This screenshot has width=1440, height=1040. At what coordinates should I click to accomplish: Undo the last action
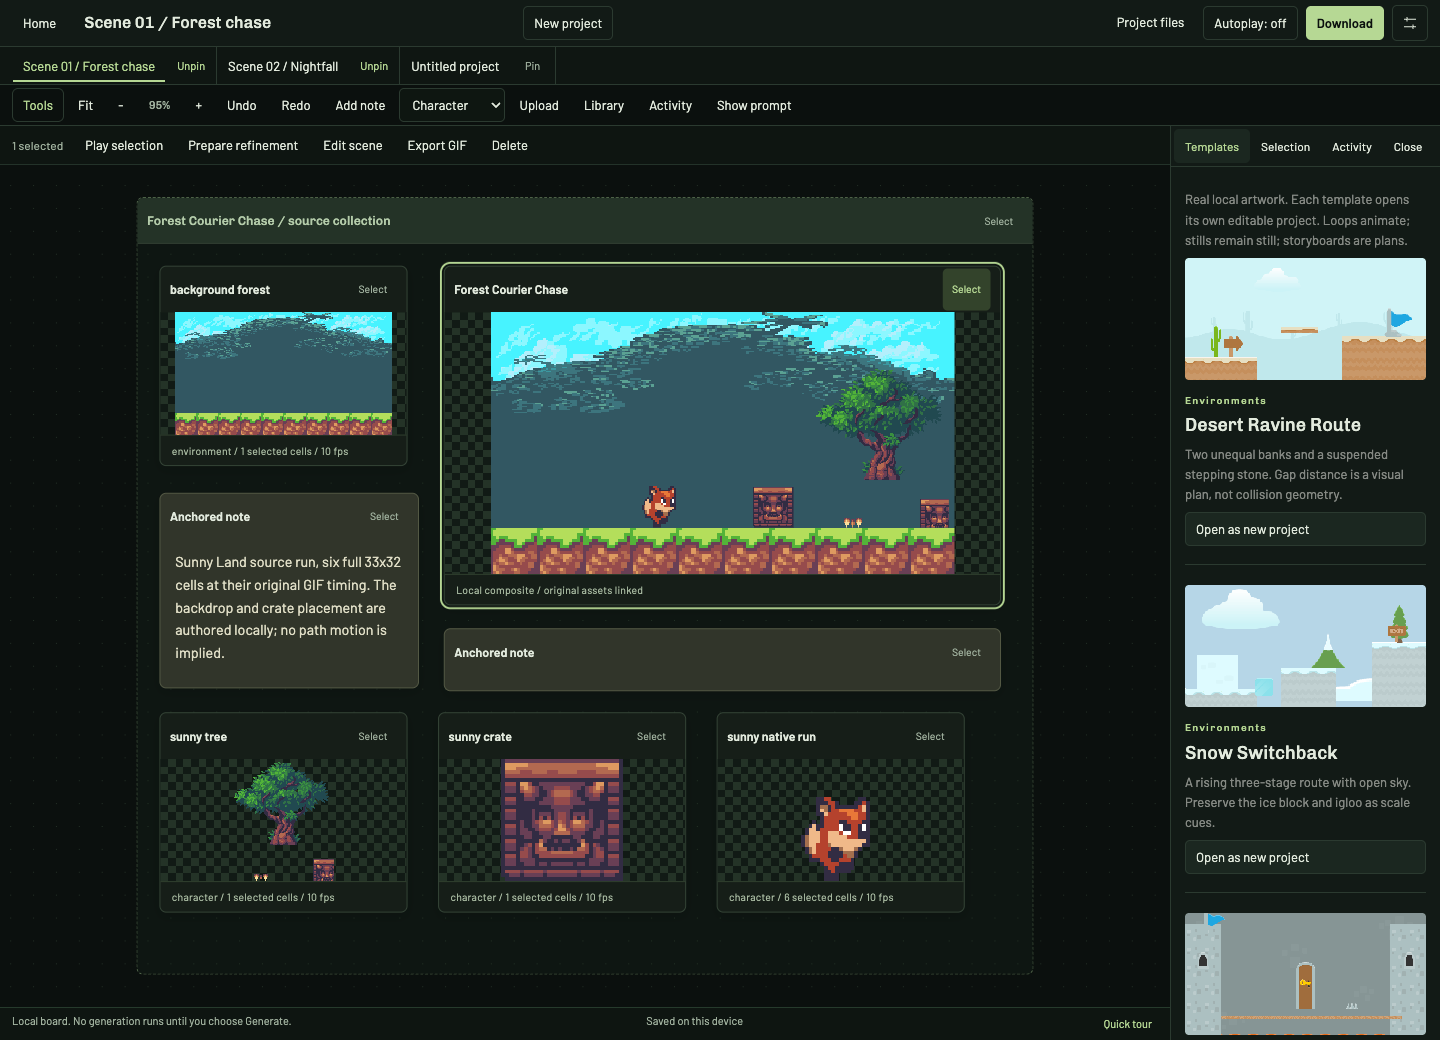(242, 105)
